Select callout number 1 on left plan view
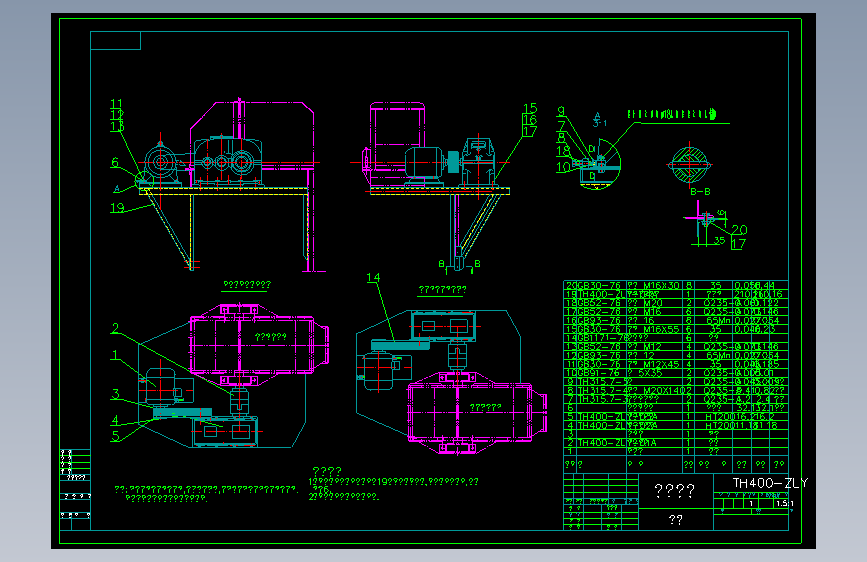The image size is (867, 562). pyautogui.click(x=114, y=355)
